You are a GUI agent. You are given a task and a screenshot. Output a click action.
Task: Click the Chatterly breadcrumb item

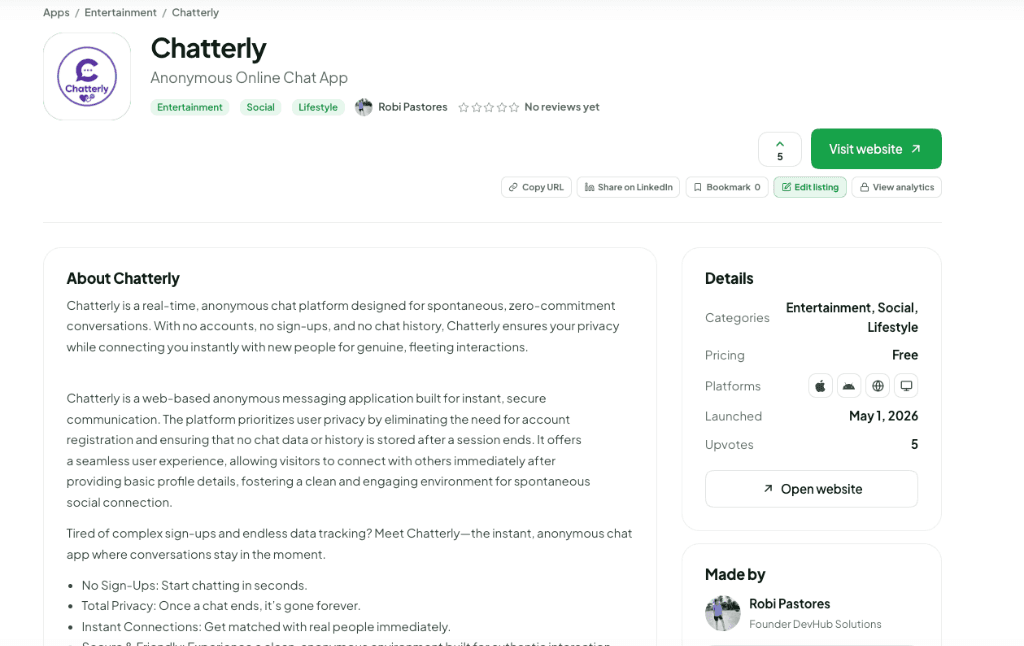click(195, 12)
